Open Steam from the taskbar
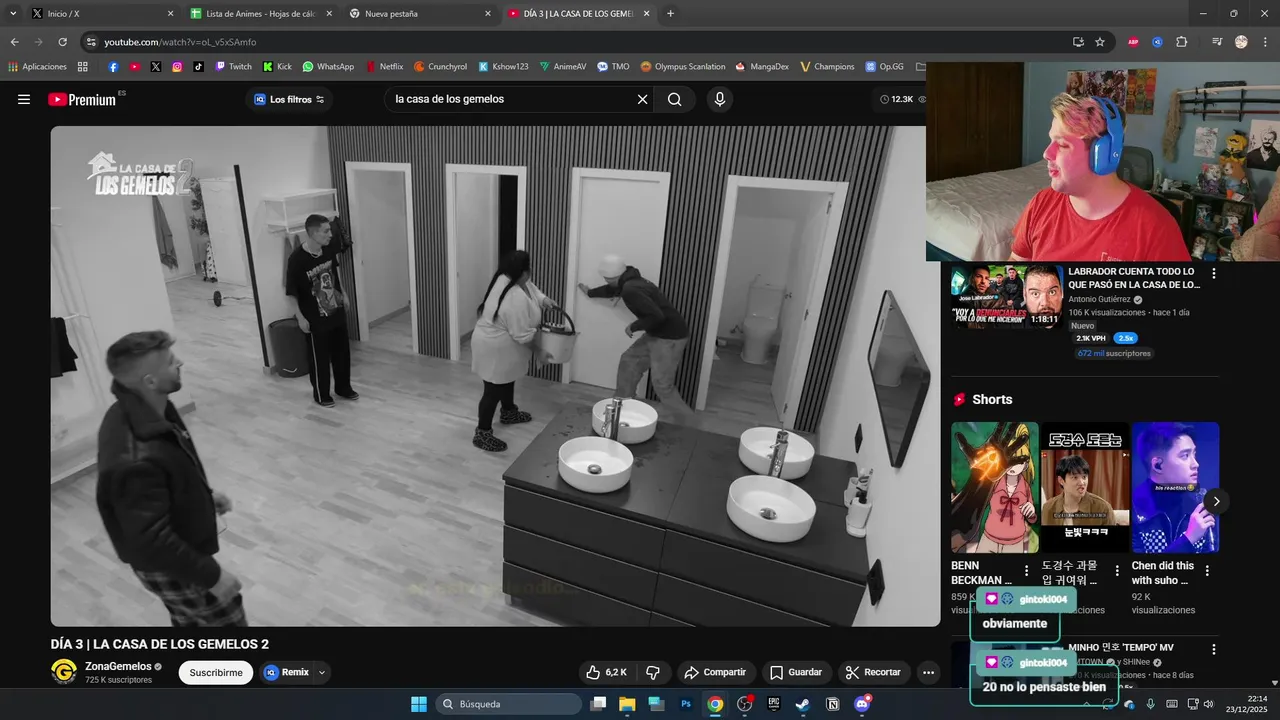Screen dimensions: 1280x720 (803, 704)
